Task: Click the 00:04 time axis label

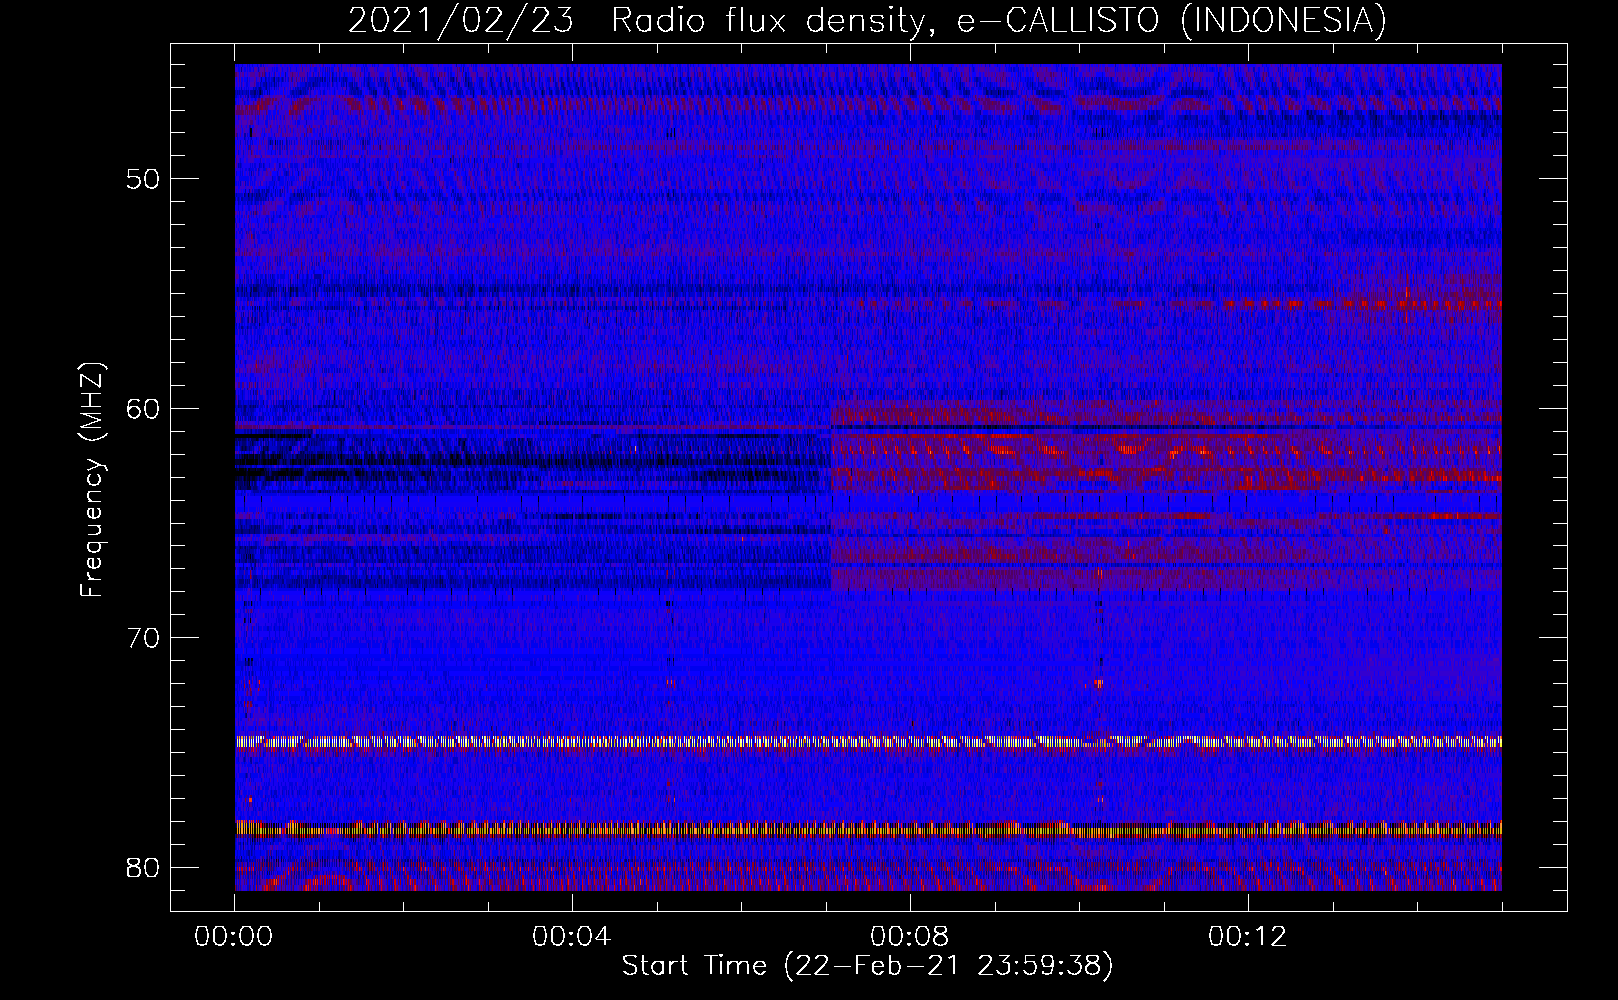Action: pyautogui.click(x=572, y=937)
